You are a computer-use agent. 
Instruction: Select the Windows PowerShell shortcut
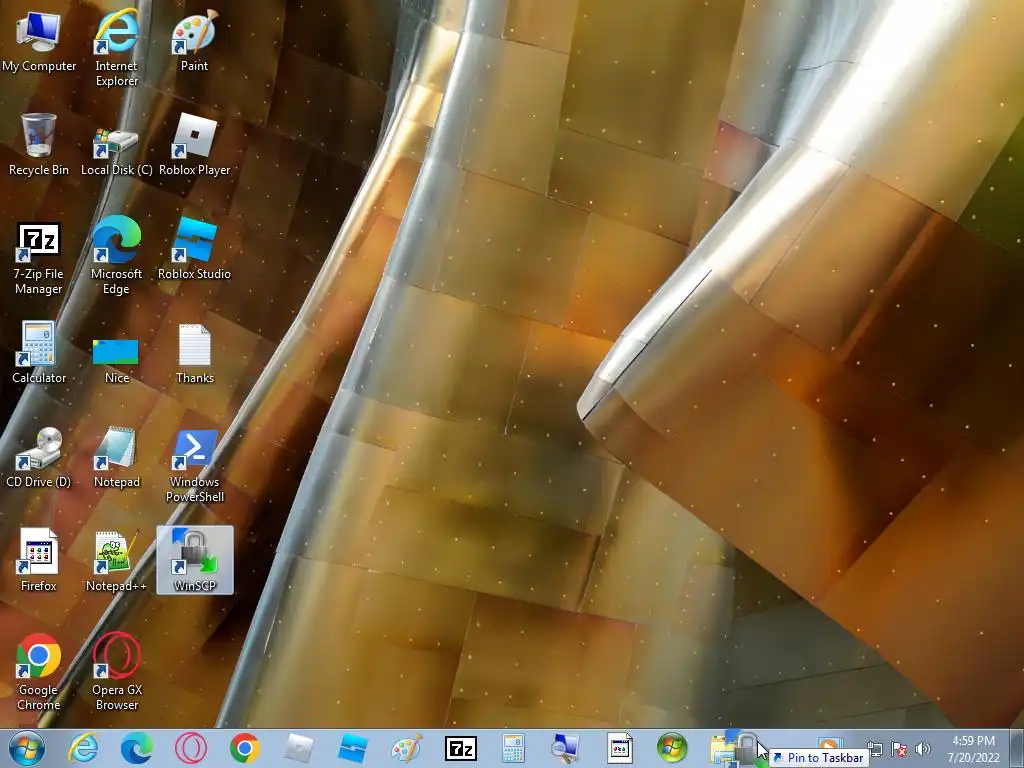(195, 466)
